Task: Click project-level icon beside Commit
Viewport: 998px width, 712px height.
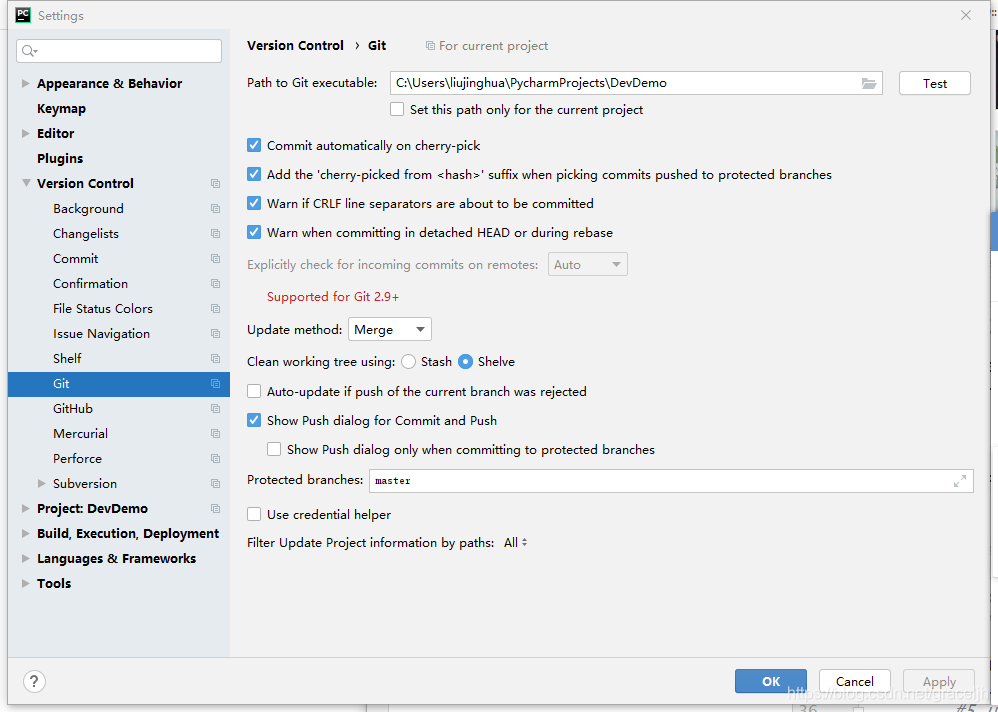Action: 215,258
